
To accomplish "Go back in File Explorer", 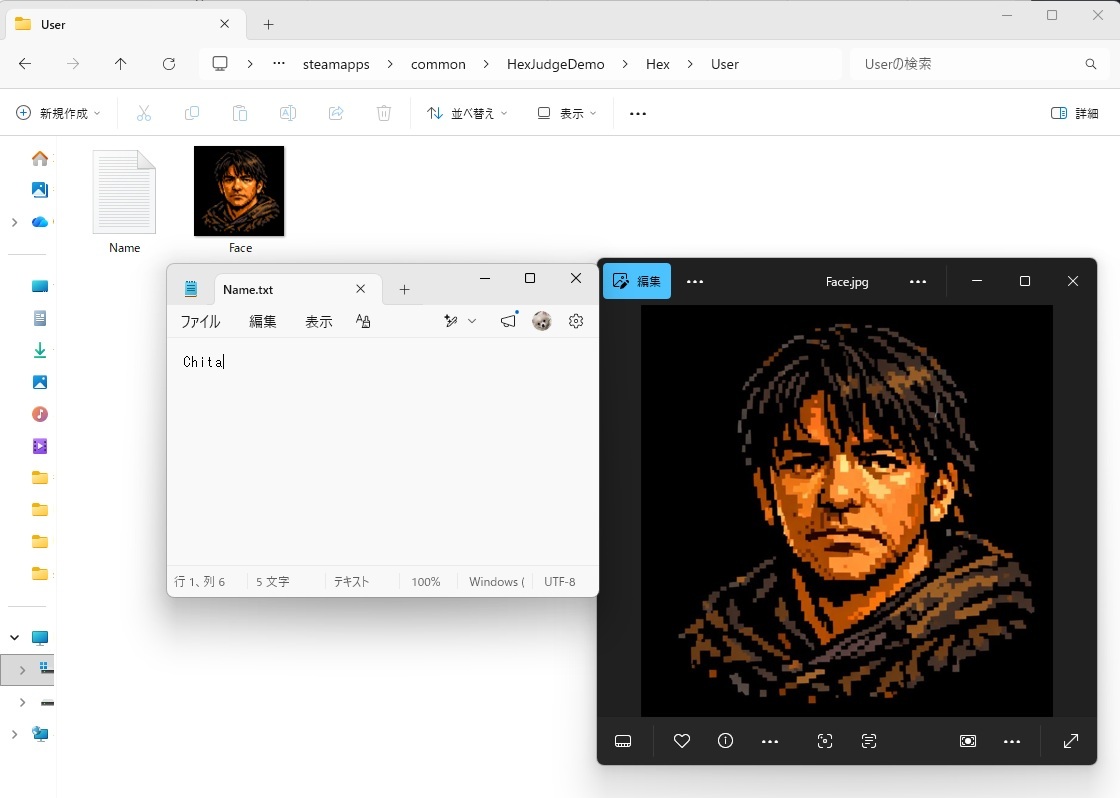I will 25,64.
